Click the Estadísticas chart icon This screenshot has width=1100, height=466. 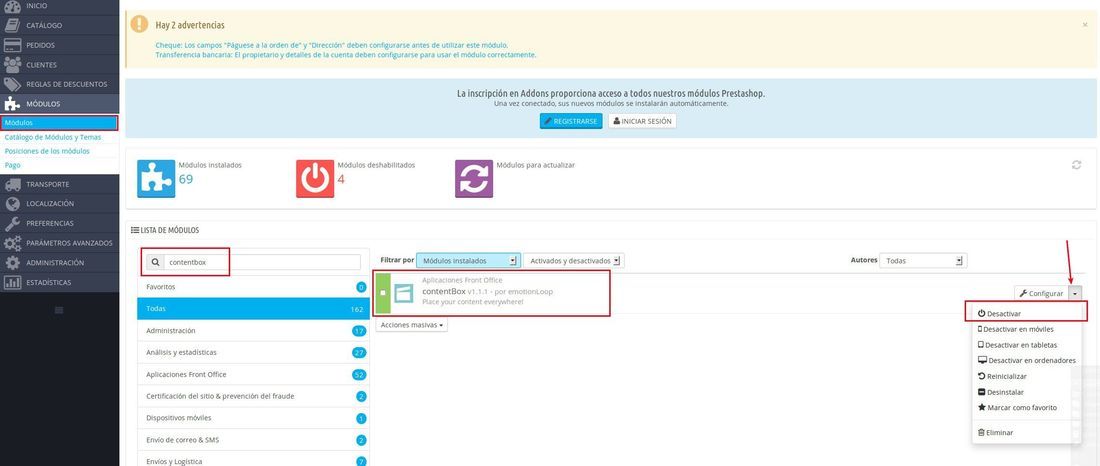13,282
